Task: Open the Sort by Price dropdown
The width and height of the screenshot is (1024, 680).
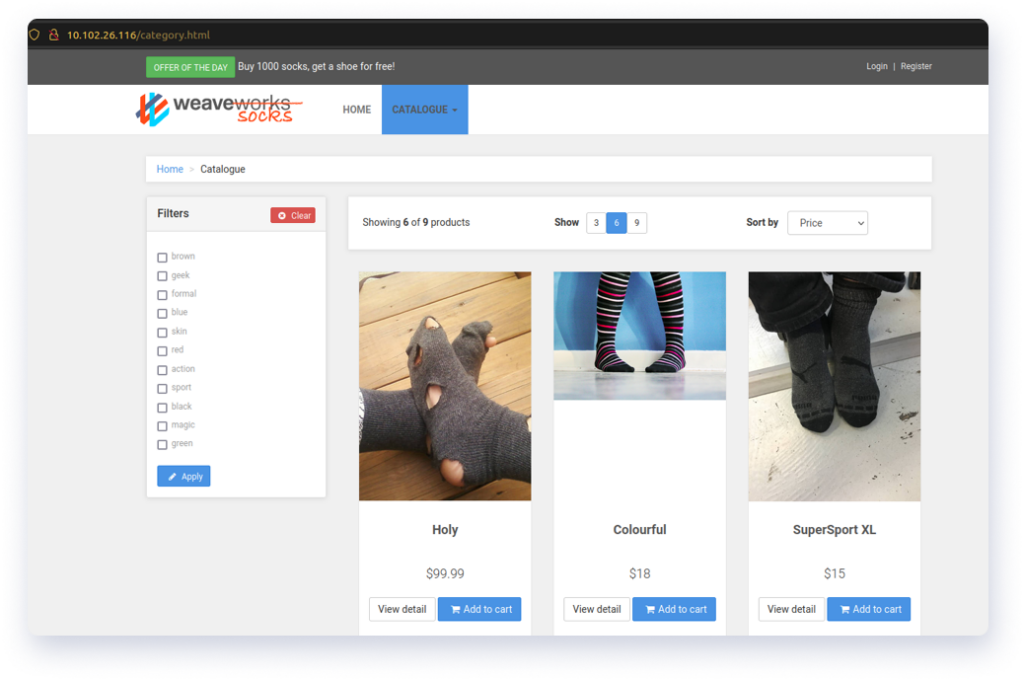Action: [x=827, y=222]
